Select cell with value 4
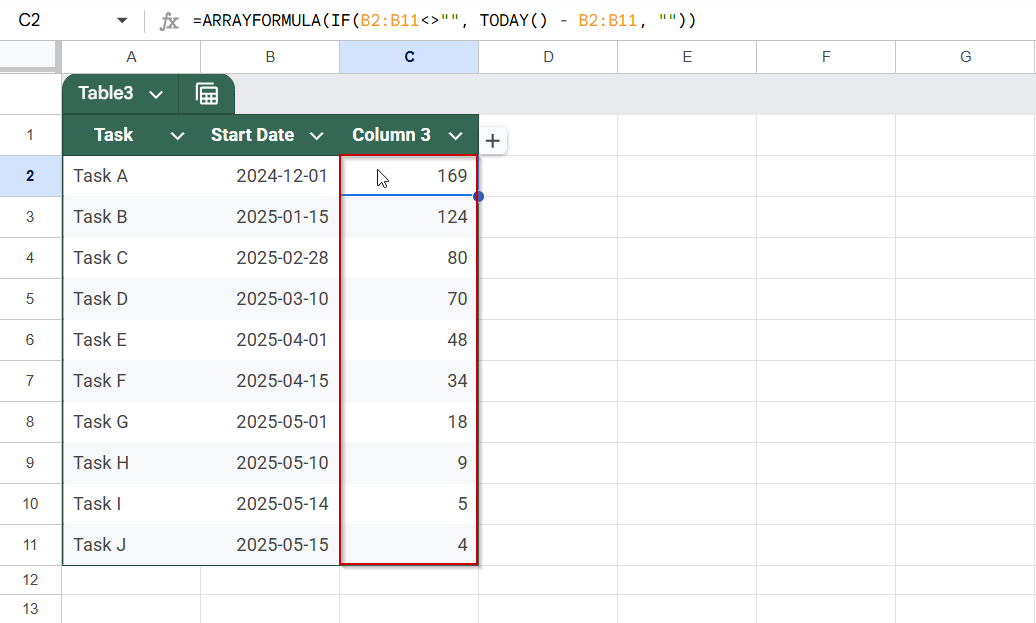Image resolution: width=1036 pixels, height=623 pixels. (409, 544)
